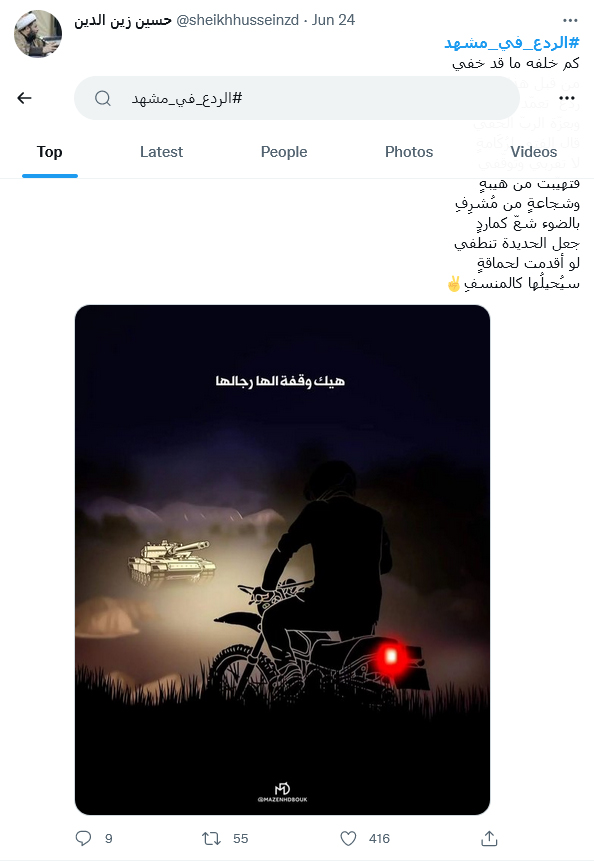
Task: Switch to the People tab
Action: (284, 152)
